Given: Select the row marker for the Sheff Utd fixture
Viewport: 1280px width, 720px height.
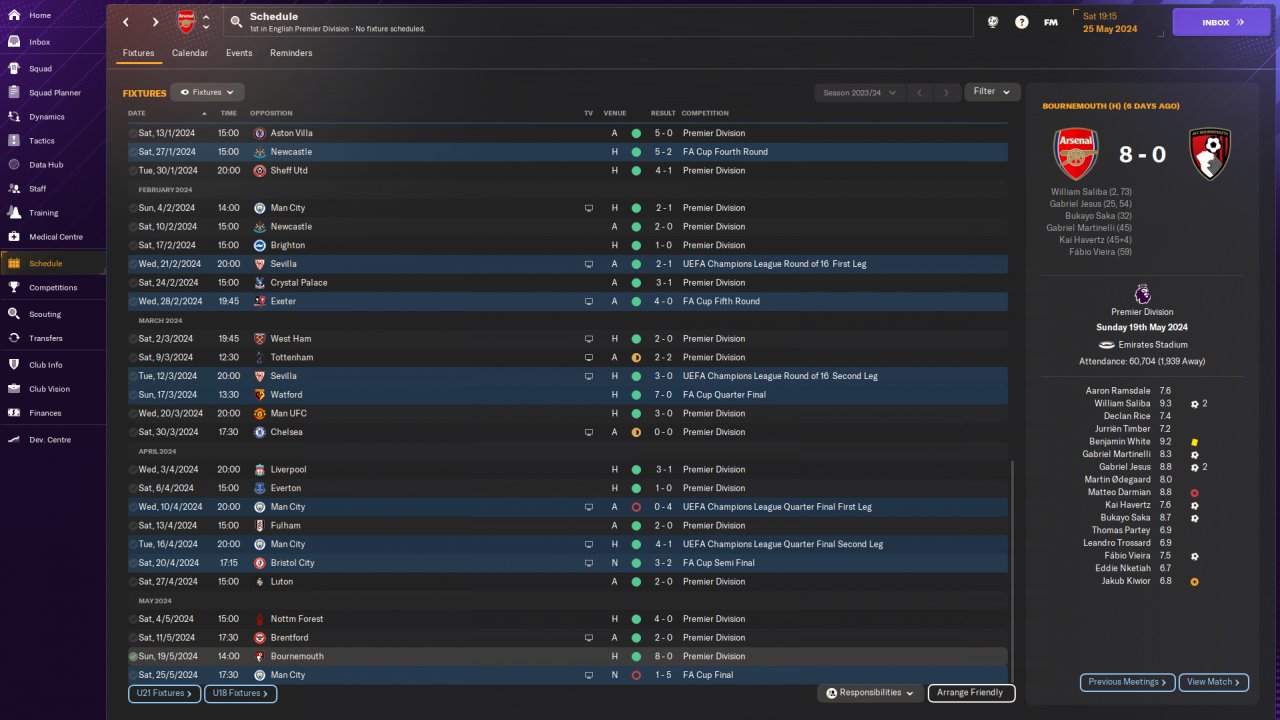Looking at the screenshot, I should (133, 171).
